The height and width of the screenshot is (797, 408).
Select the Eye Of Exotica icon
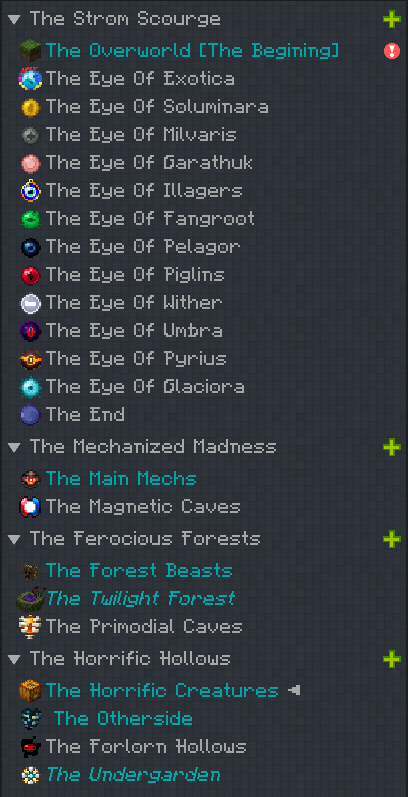point(30,79)
